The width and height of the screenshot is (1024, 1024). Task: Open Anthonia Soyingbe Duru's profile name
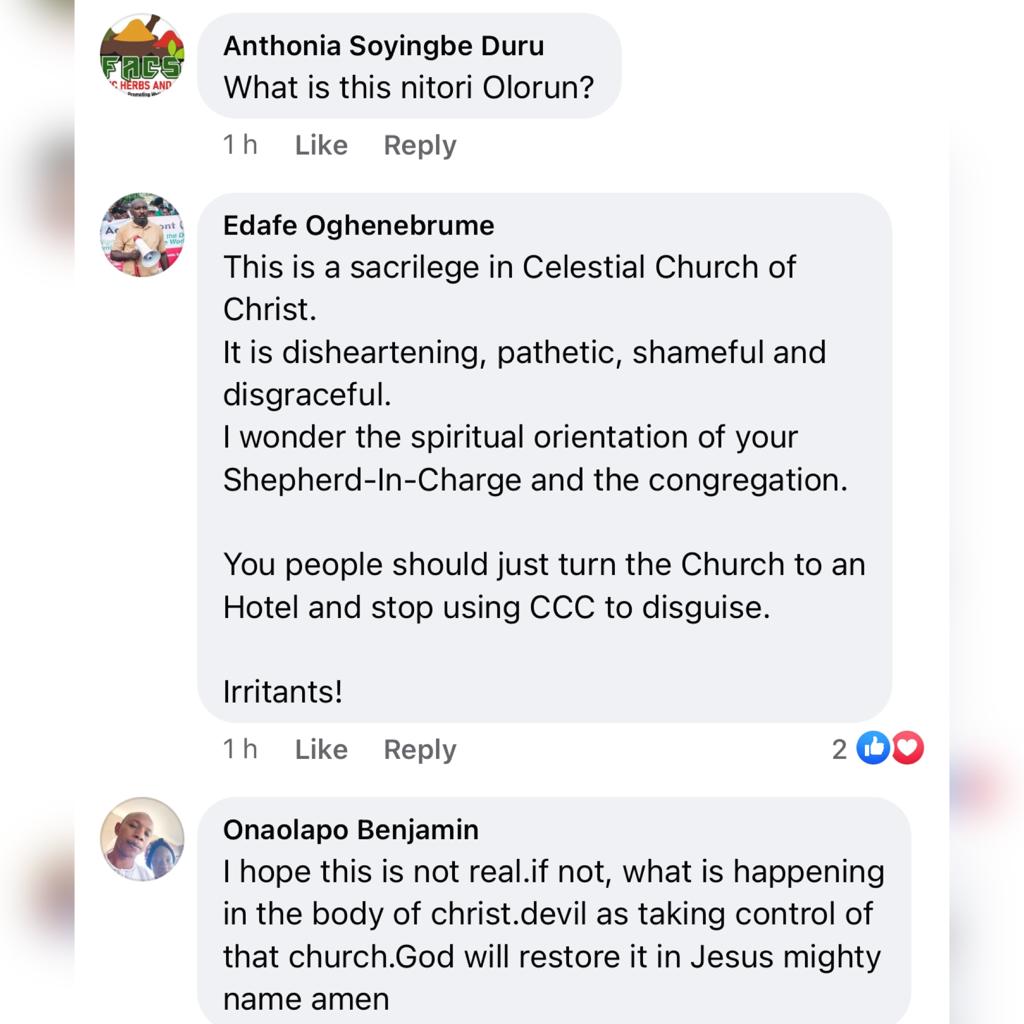(x=385, y=46)
